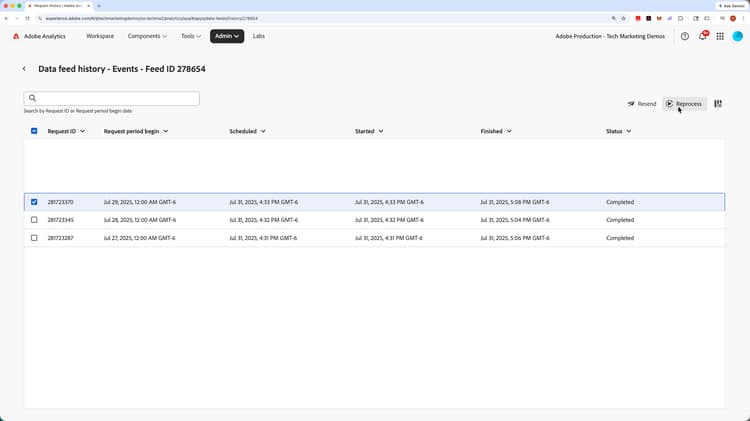
Task: Go back using the left chevron beside title
Action: point(24,69)
